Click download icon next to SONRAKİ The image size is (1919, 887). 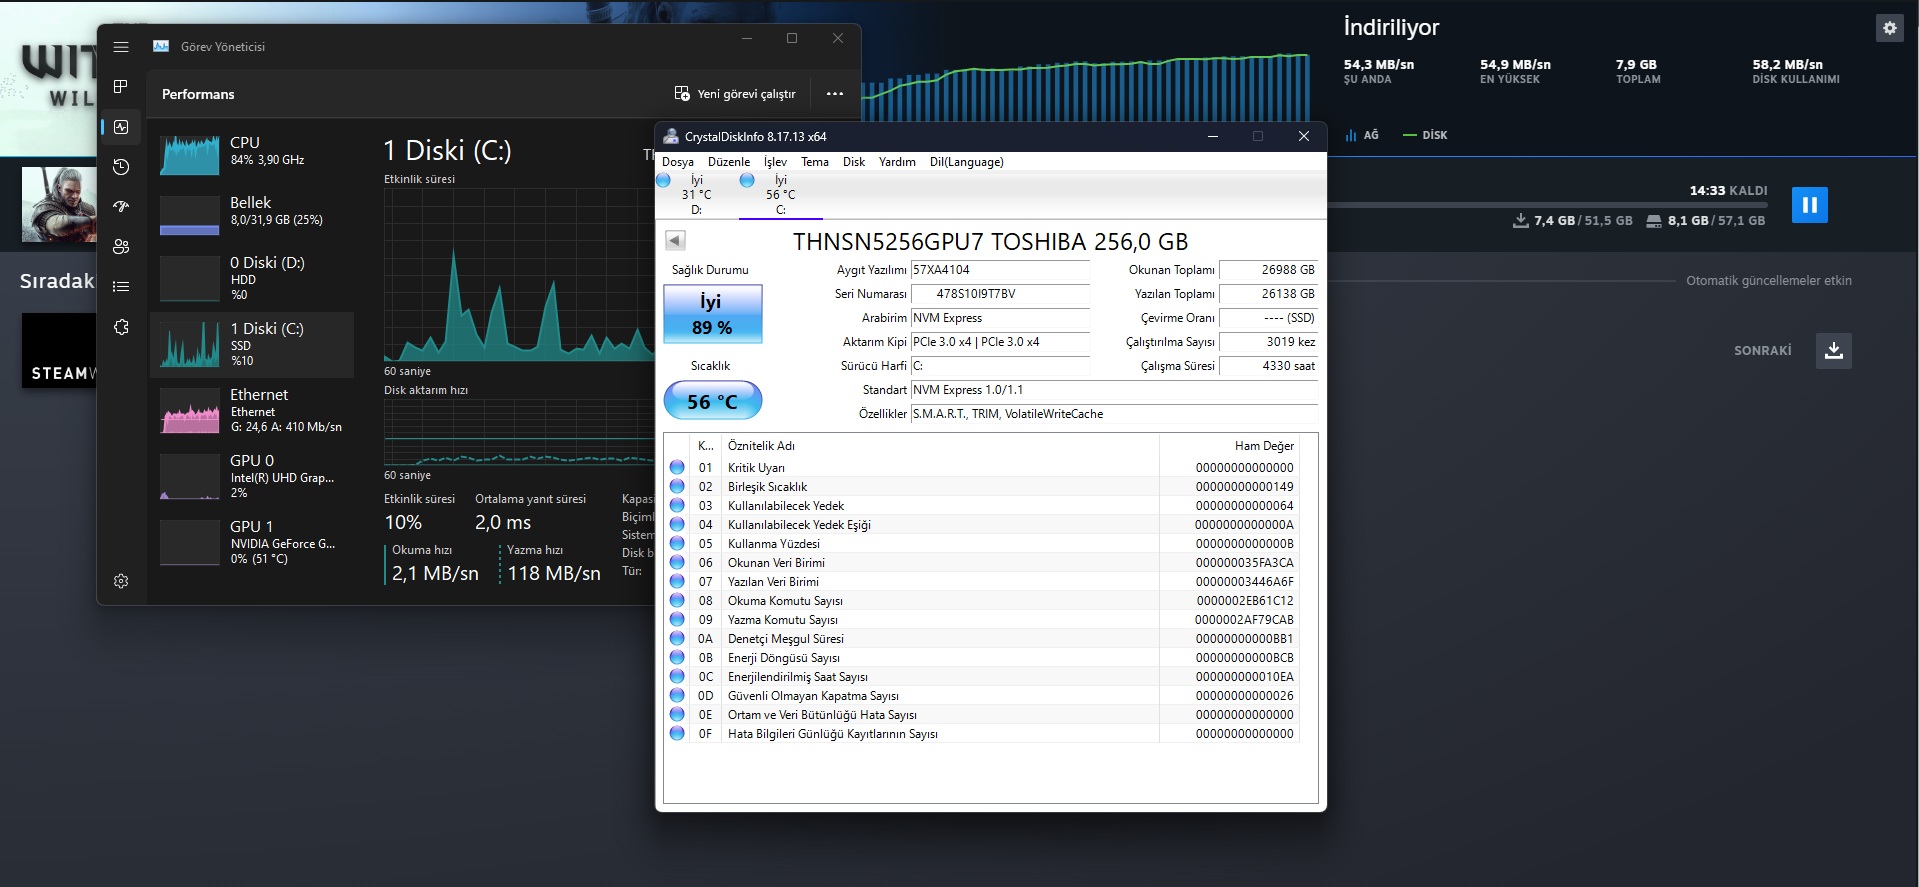coord(1833,351)
